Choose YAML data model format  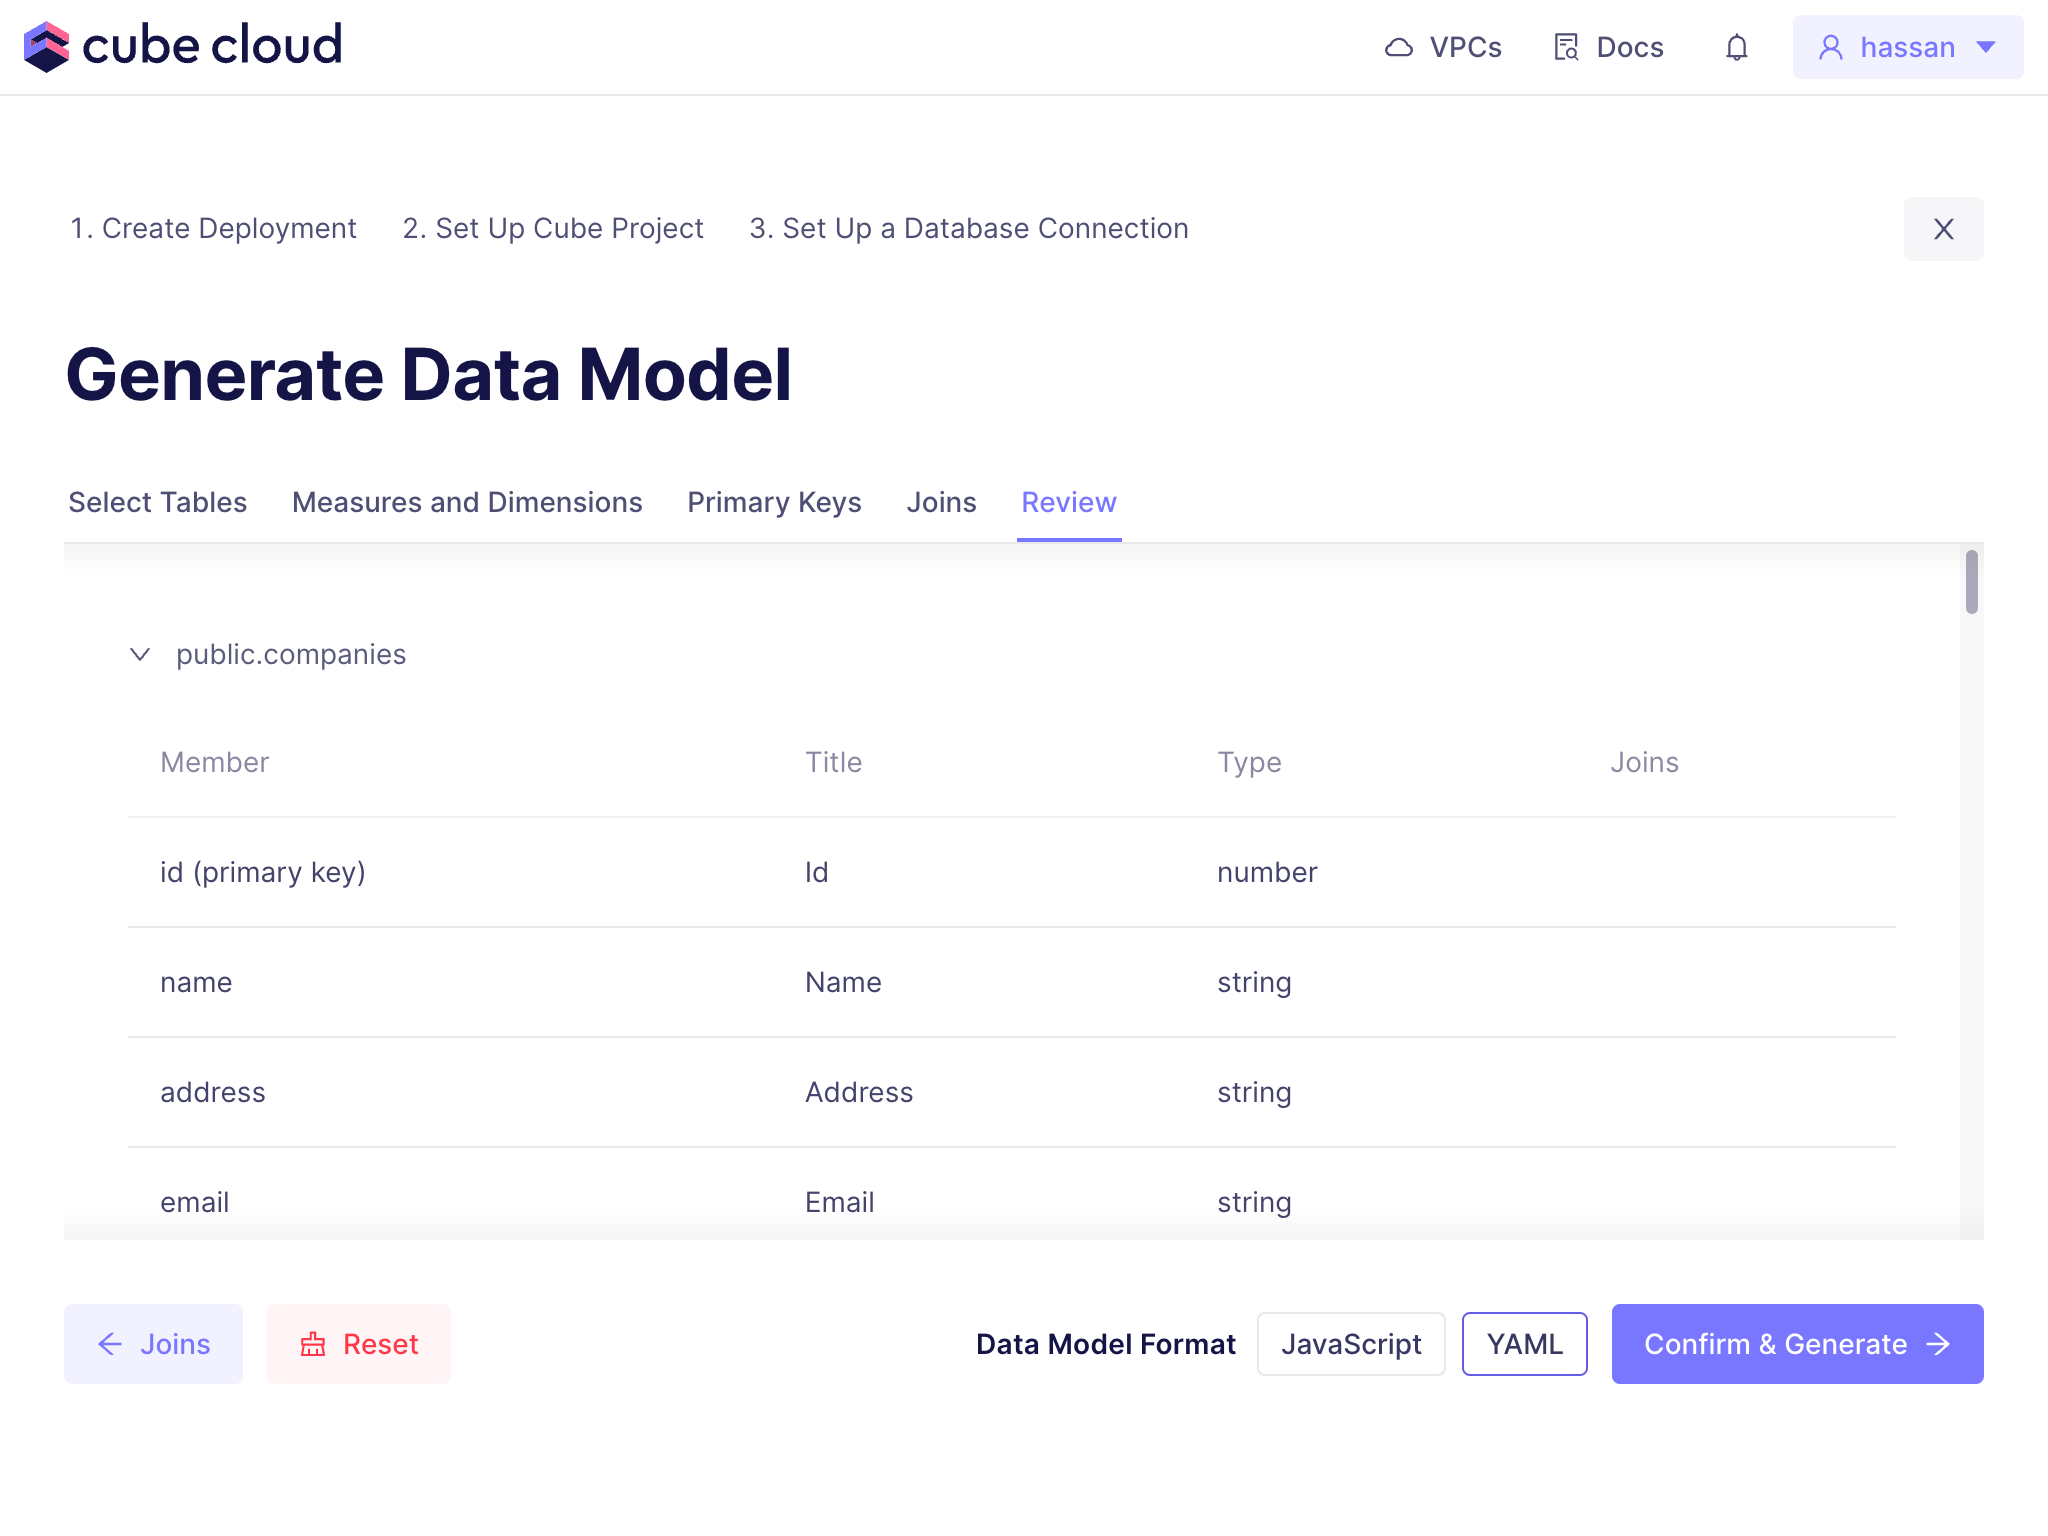pos(1524,1344)
